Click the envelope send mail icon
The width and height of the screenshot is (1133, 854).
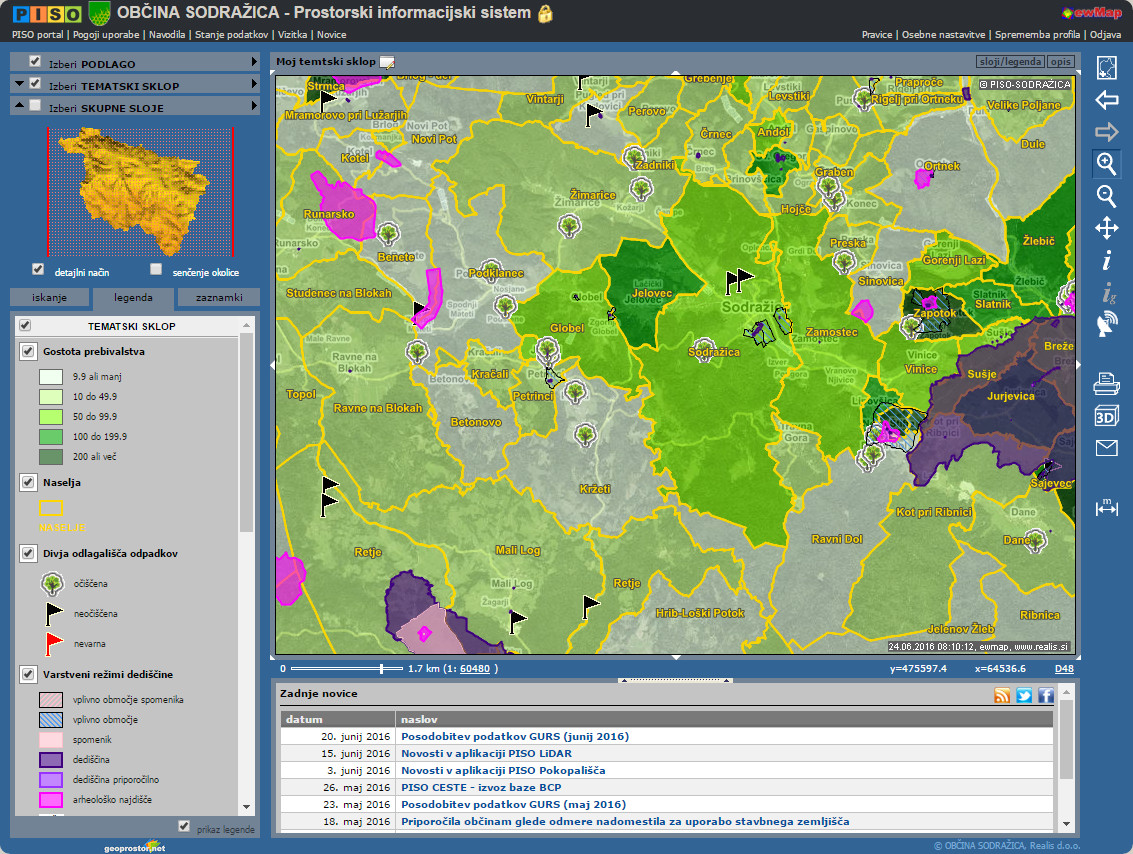point(1106,448)
